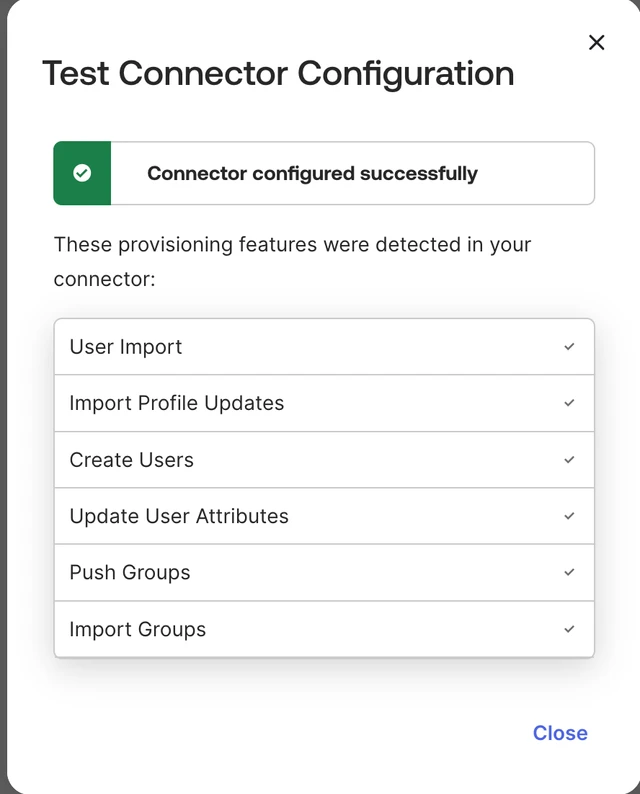Click the checkmark beside User Import
The image size is (640, 794).
coord(569,347)
